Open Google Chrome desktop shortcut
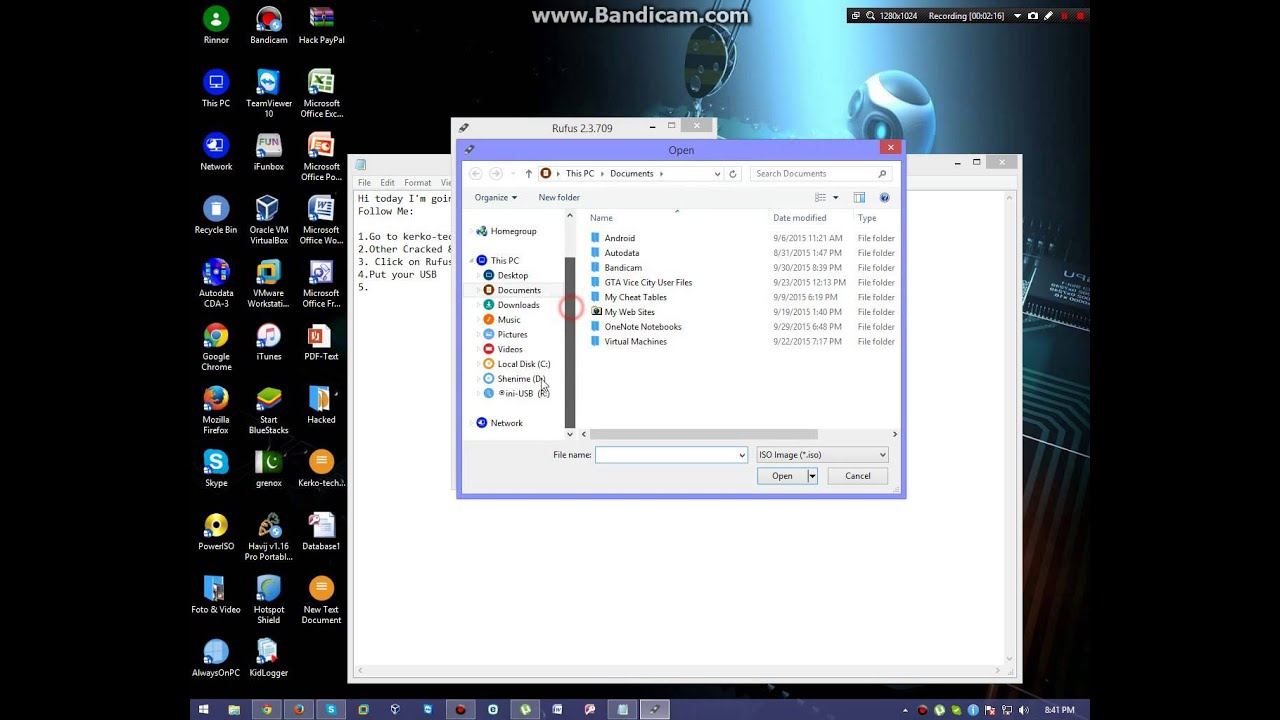The image size is (1280, 720). [216, 347]
